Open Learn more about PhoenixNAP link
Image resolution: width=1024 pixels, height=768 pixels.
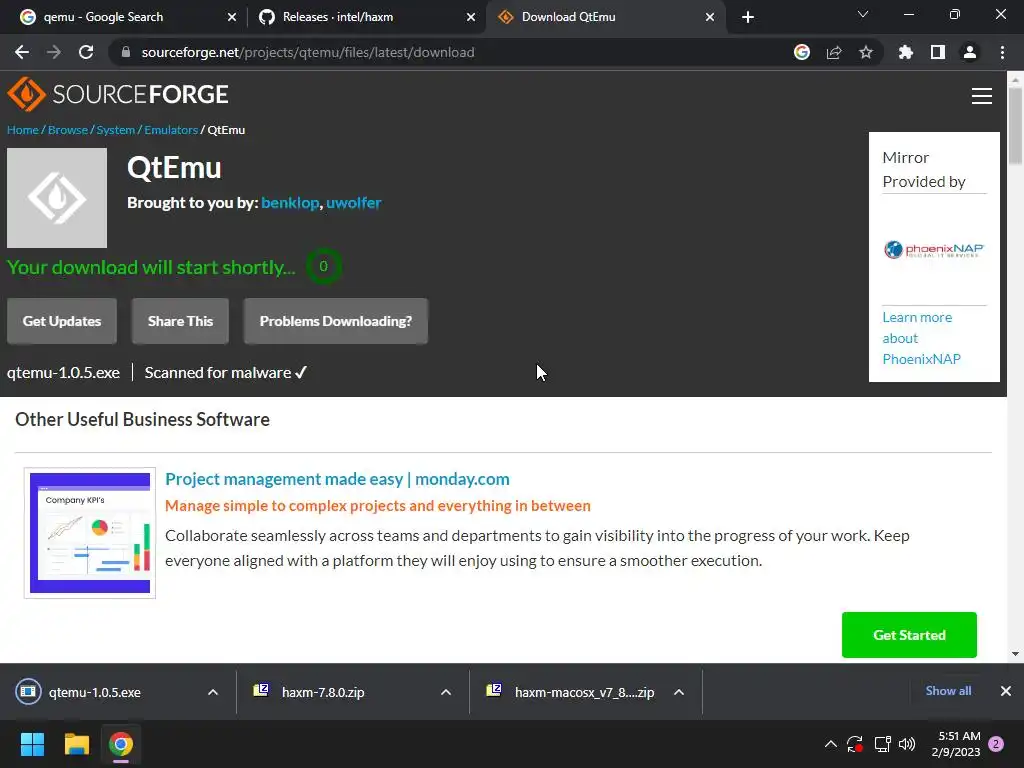pos(921,338)
